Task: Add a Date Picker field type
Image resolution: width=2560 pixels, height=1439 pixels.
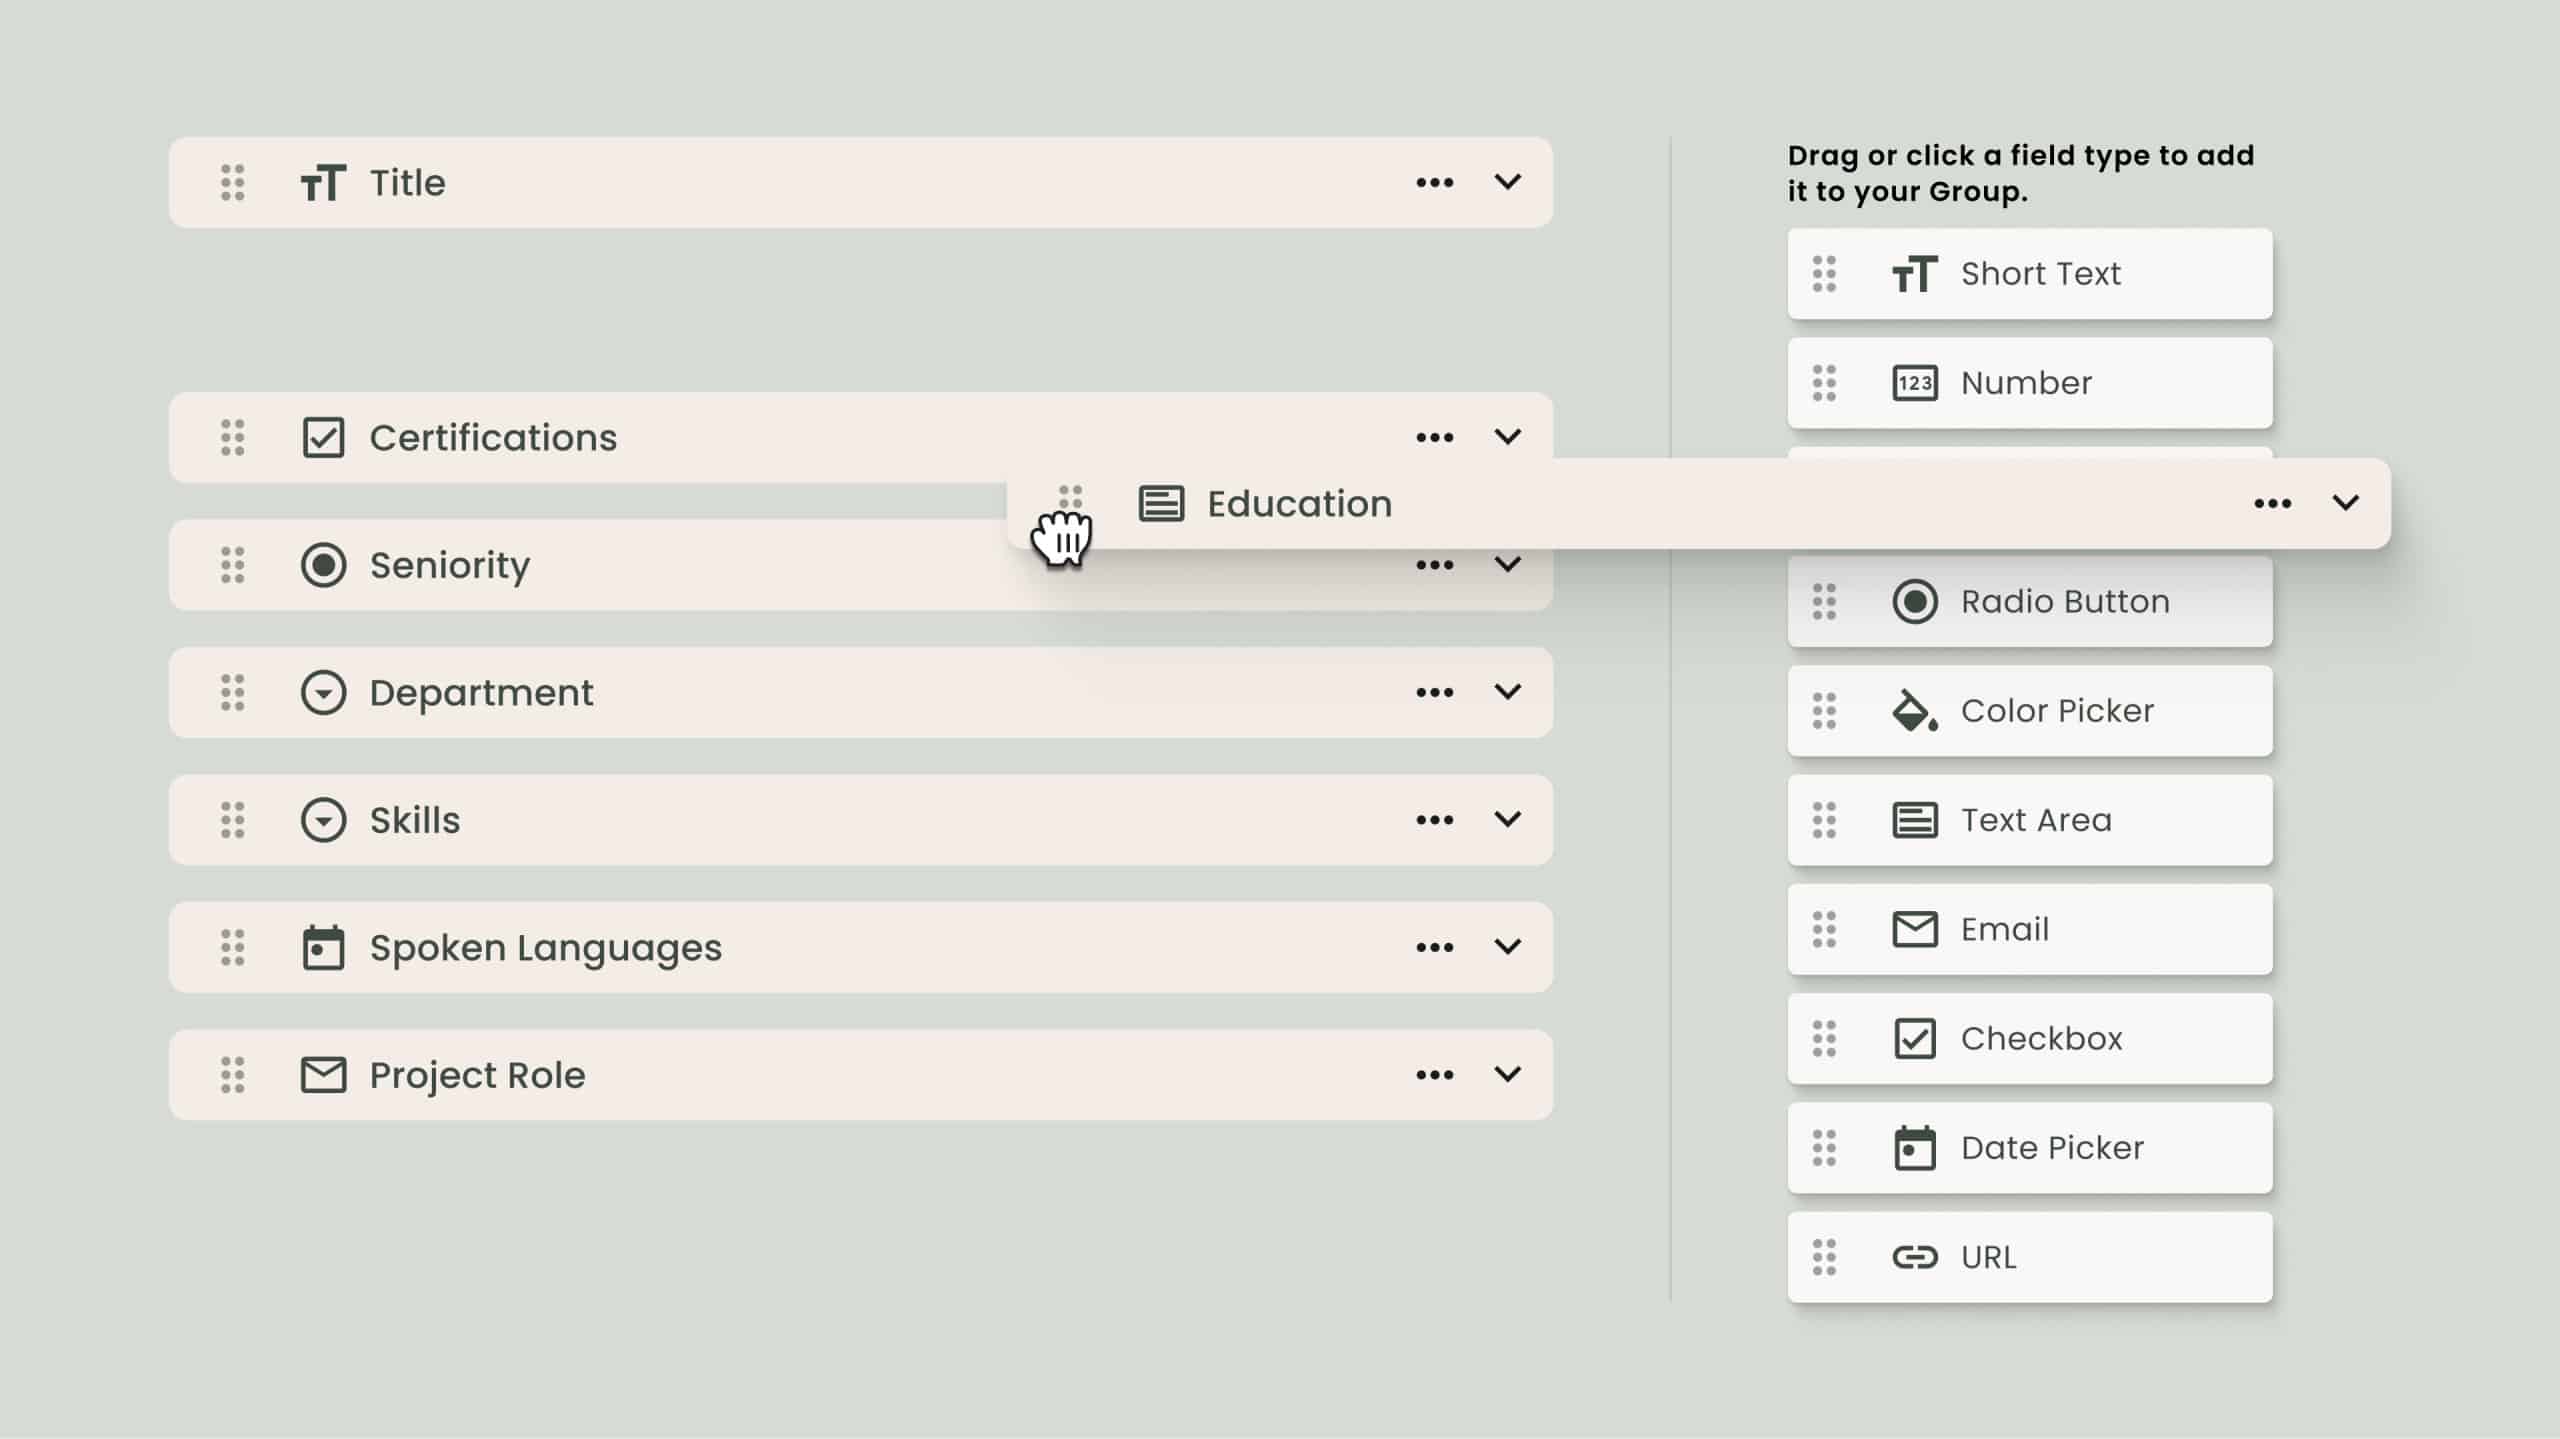Action: 2029,1148
